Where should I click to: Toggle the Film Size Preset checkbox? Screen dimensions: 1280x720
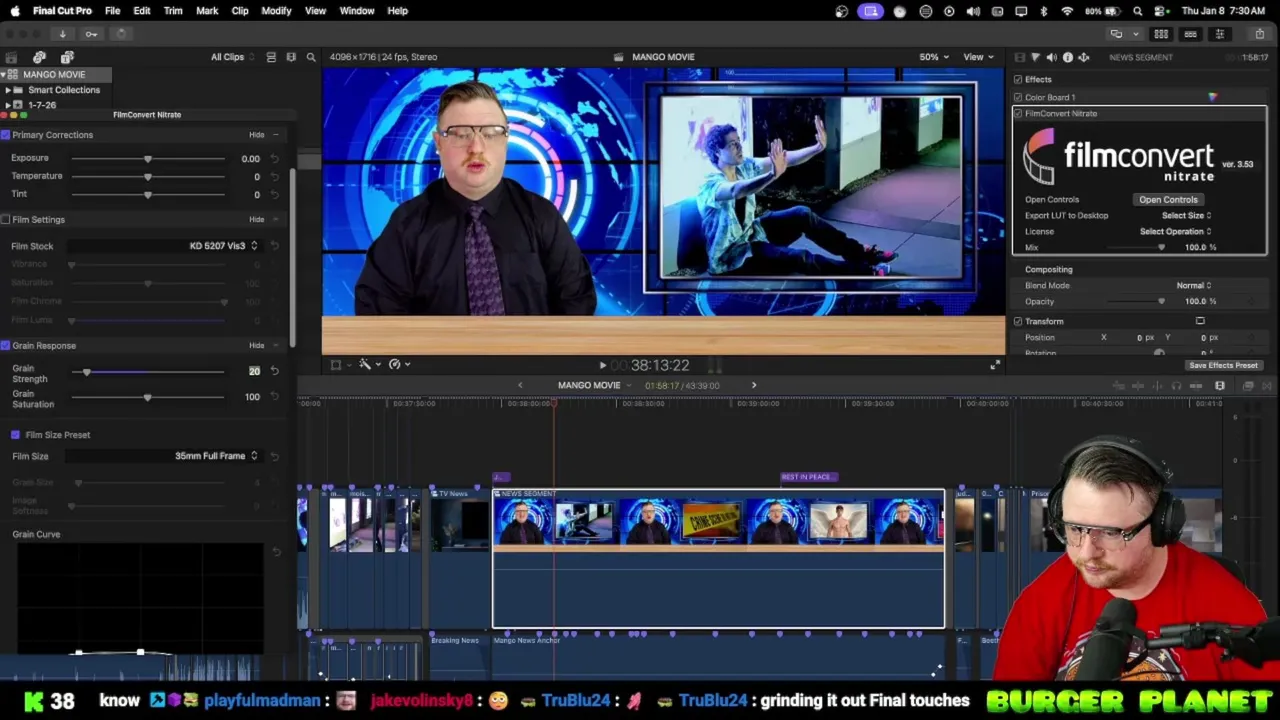tap(15, 435)
